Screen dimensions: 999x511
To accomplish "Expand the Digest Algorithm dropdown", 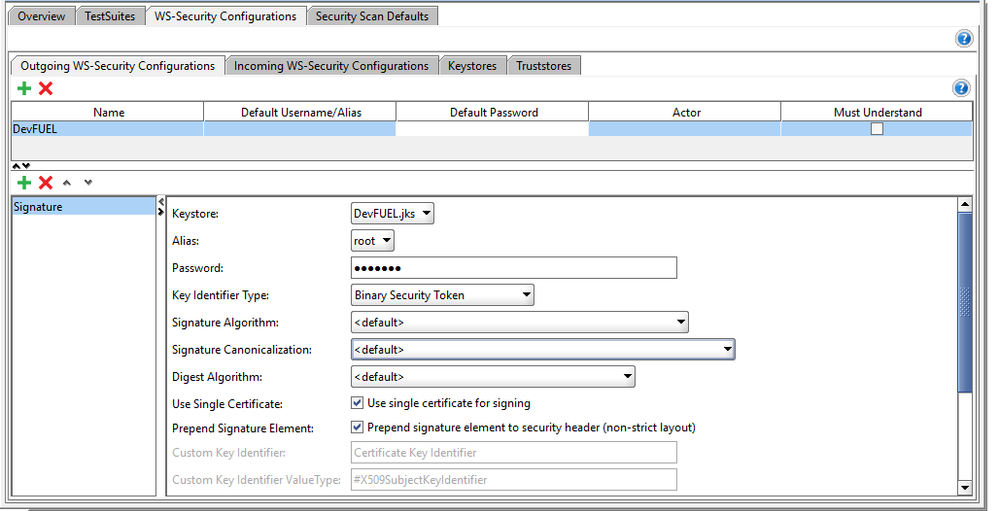I will coord(493,377).
